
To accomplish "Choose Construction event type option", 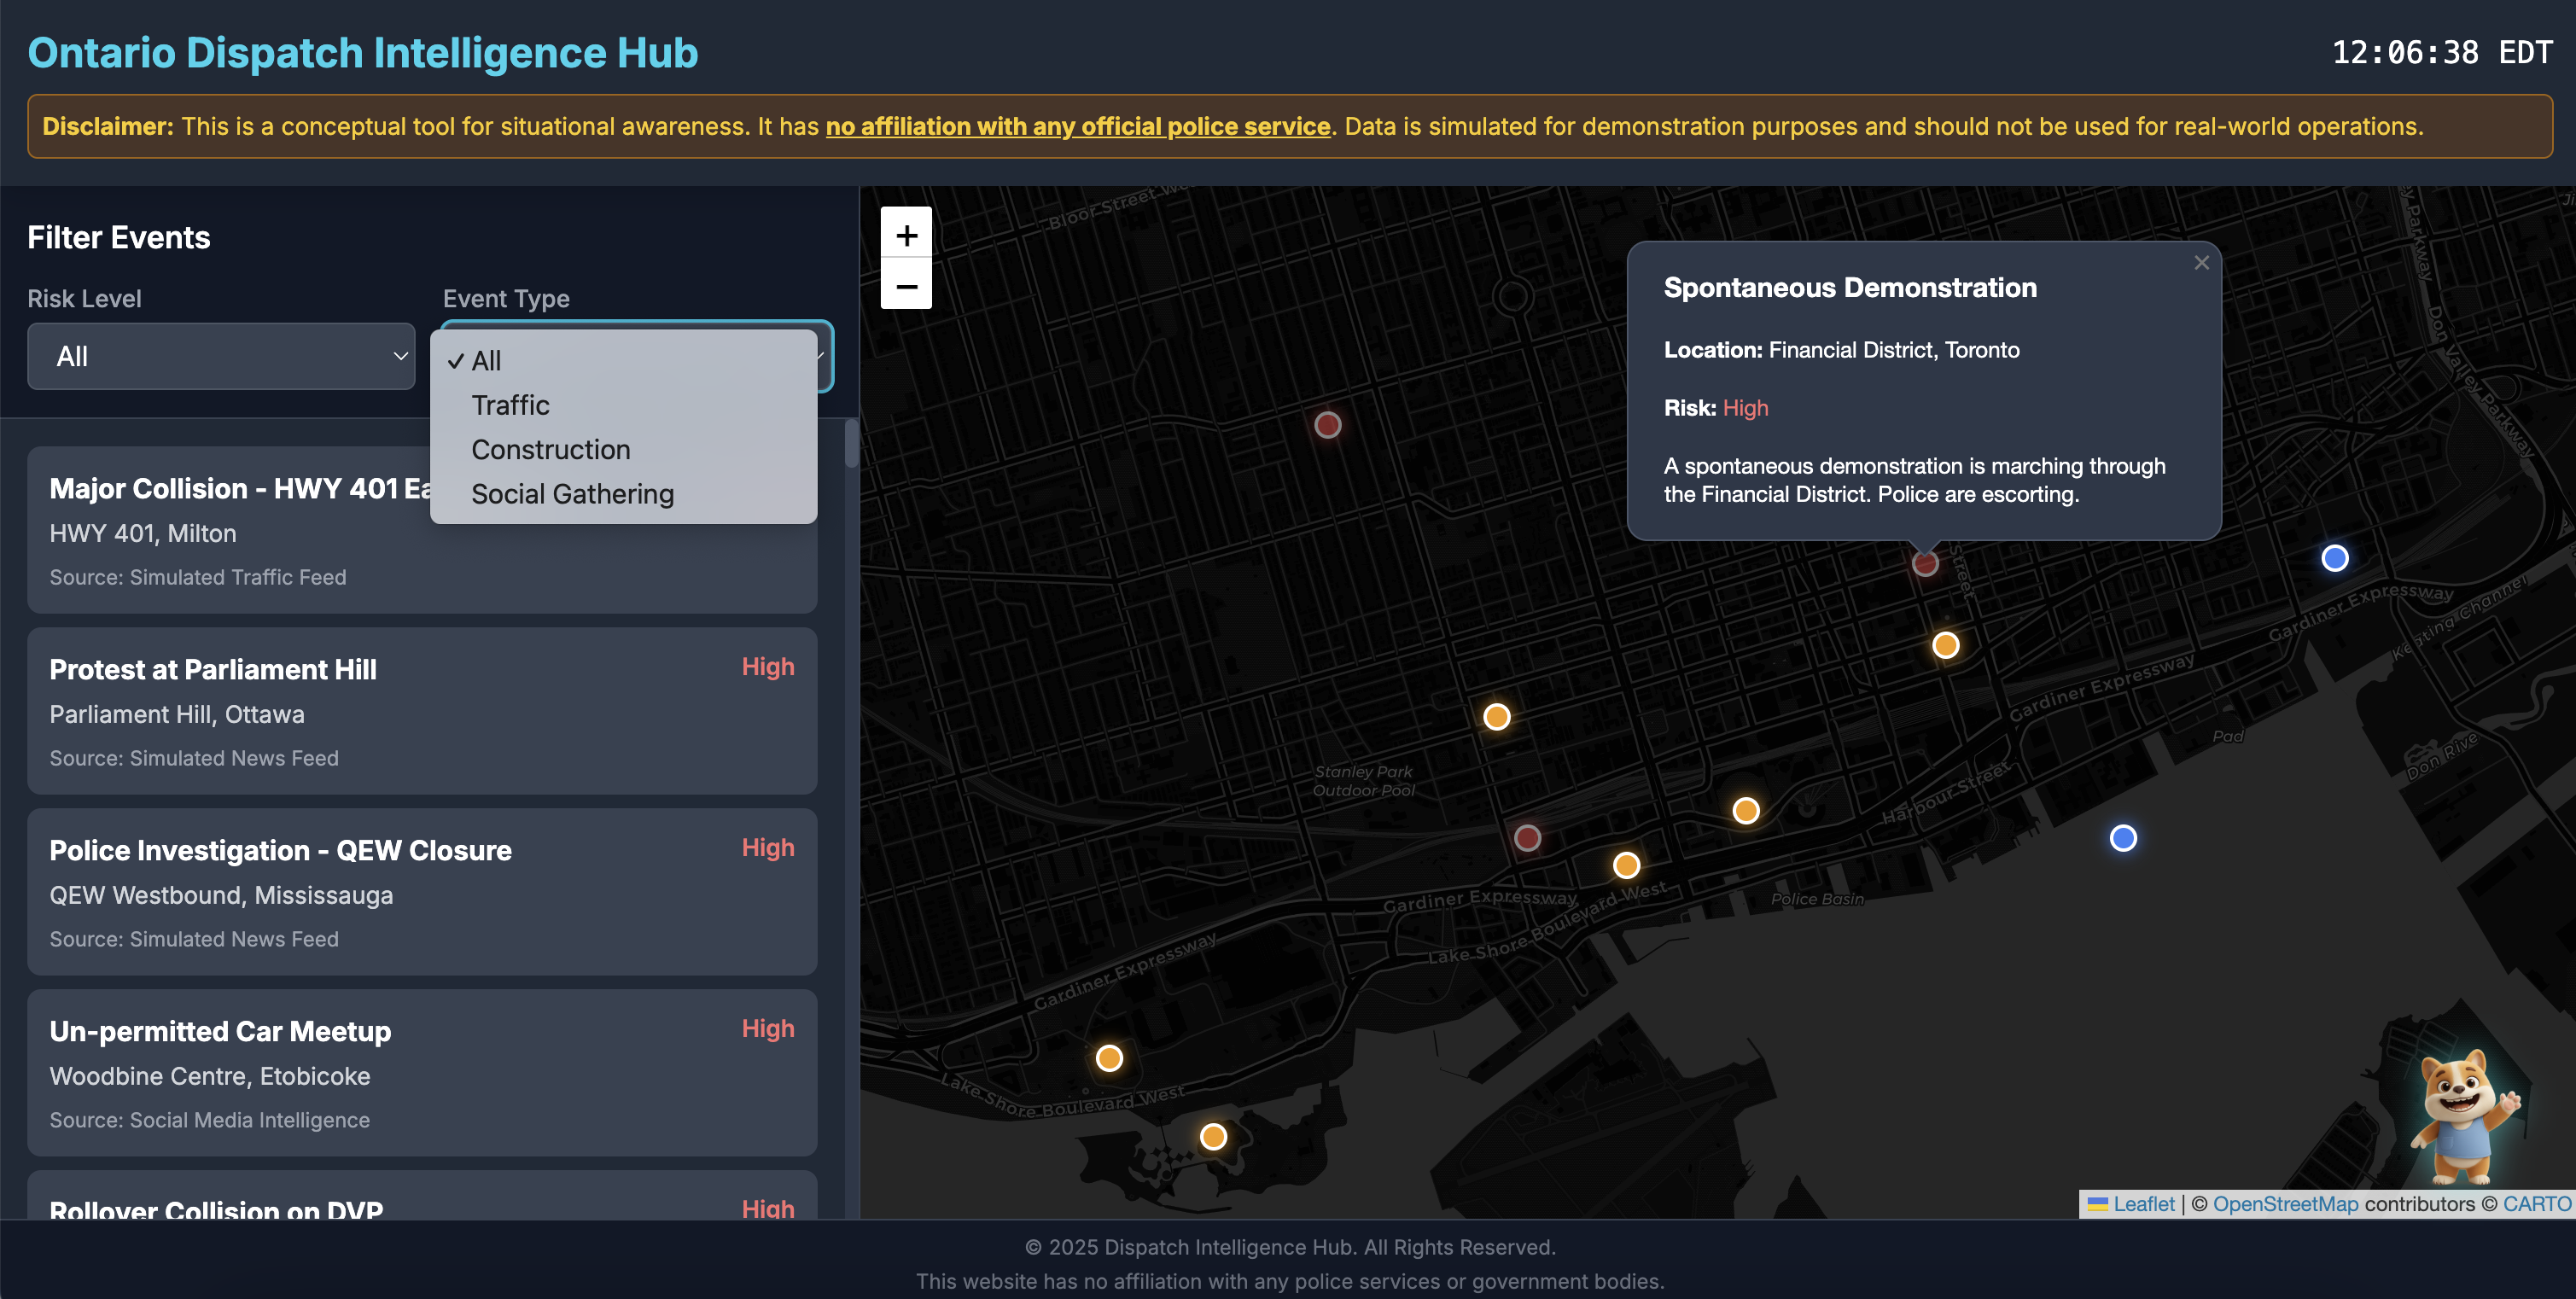I will (x=550, y=450).
